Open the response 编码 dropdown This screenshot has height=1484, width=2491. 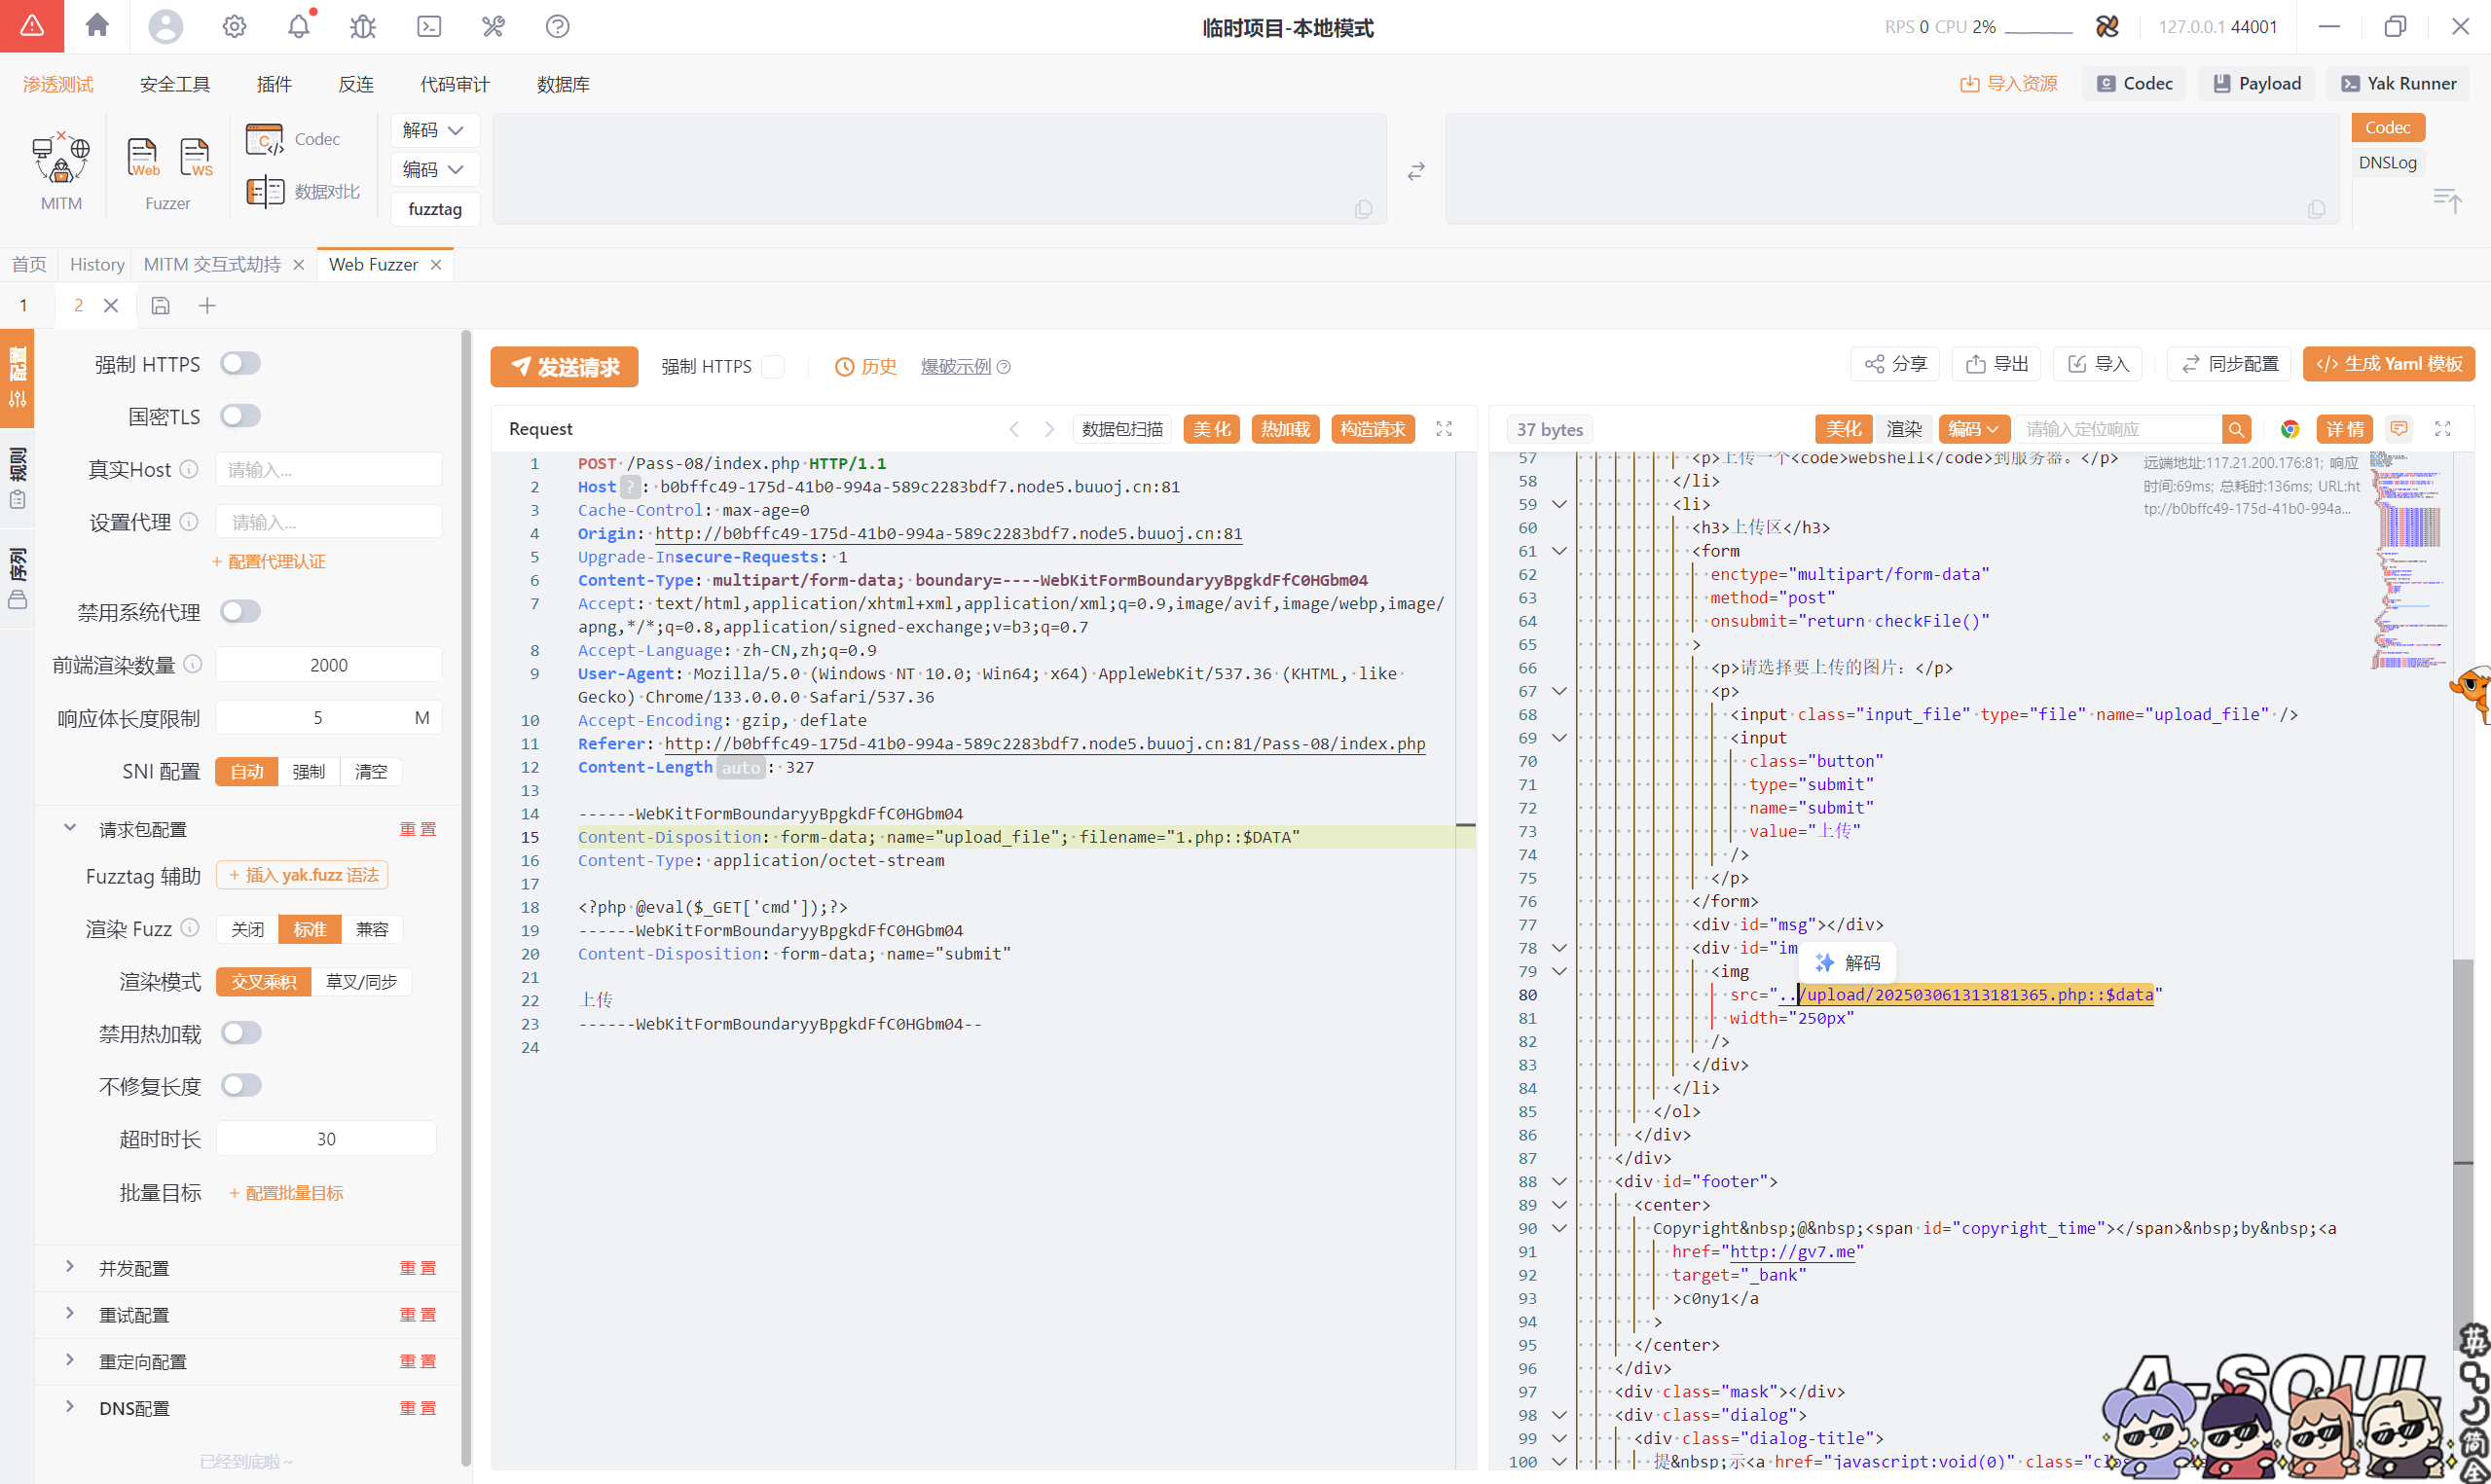tap(1972, 429)
